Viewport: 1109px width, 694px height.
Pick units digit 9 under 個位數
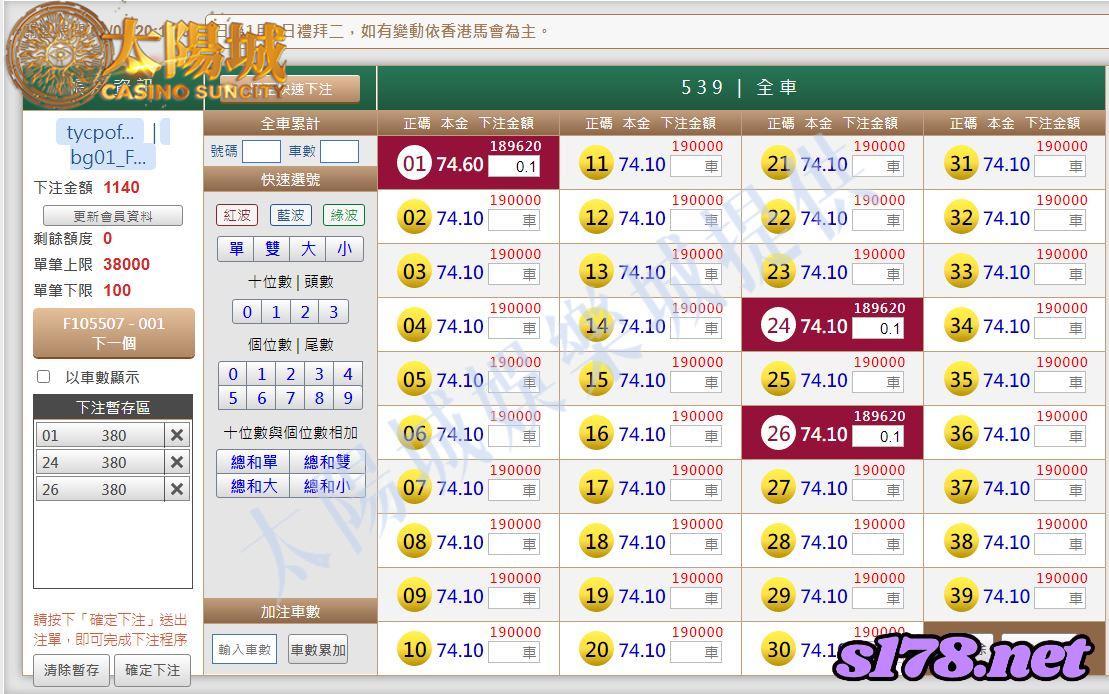pyautogui.click(x=348, y=398)
